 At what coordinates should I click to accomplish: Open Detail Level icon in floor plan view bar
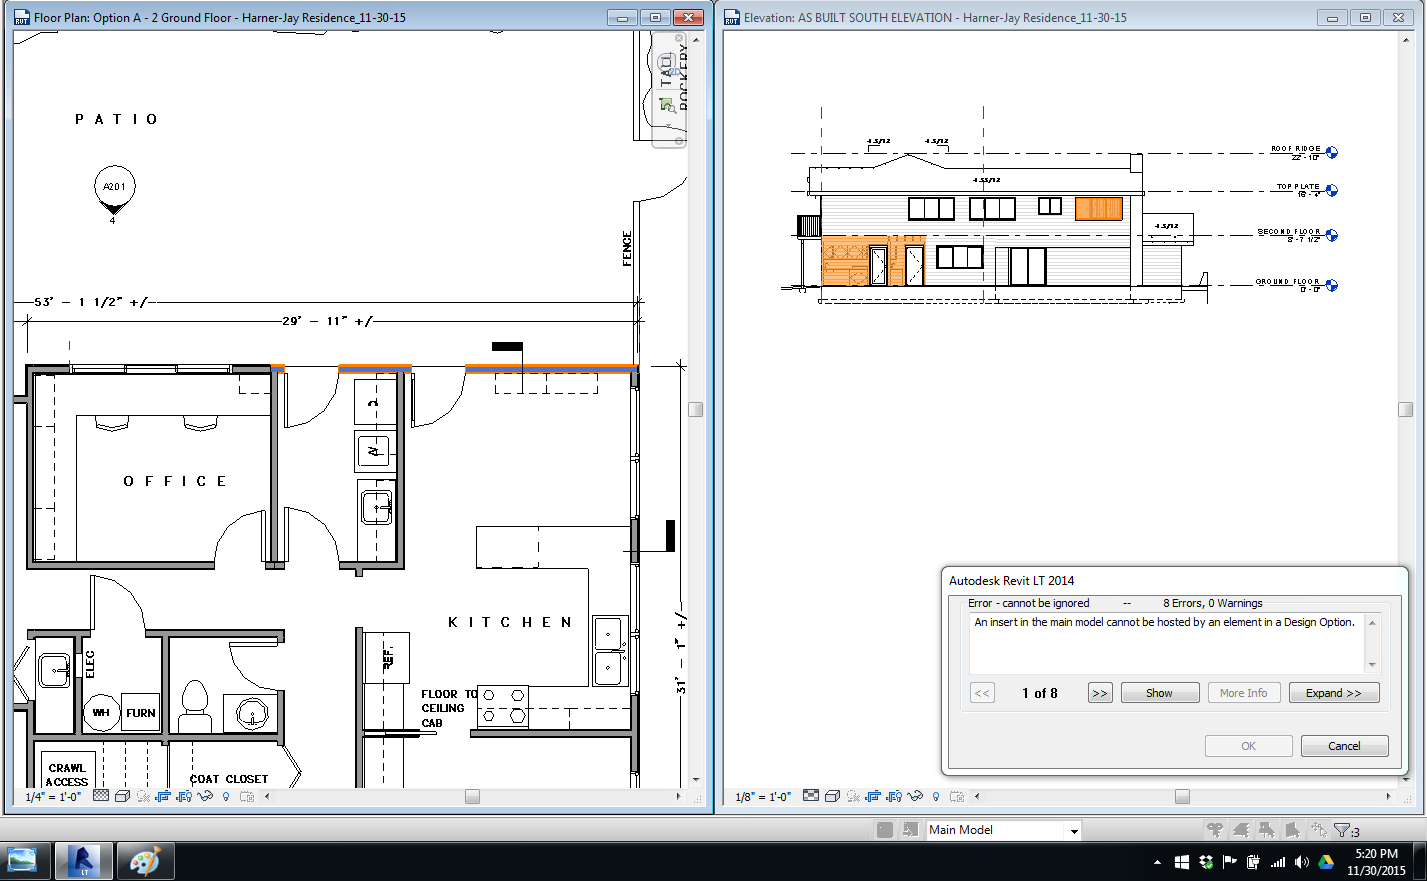tap(101, 796)
